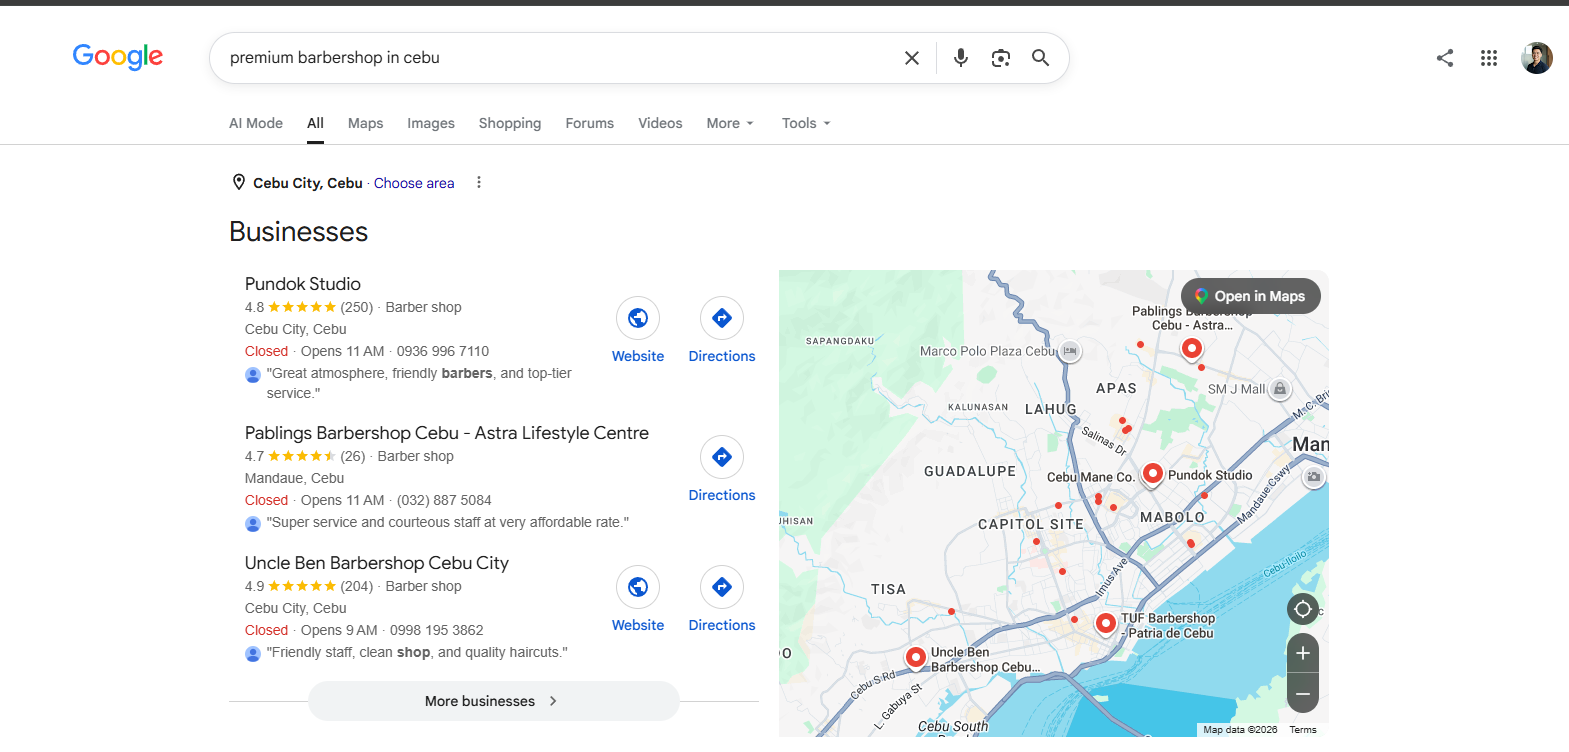This screenshot has width=1569, height=752.
Task: Click the phone number 0936 996 7110
Action: 443,351
